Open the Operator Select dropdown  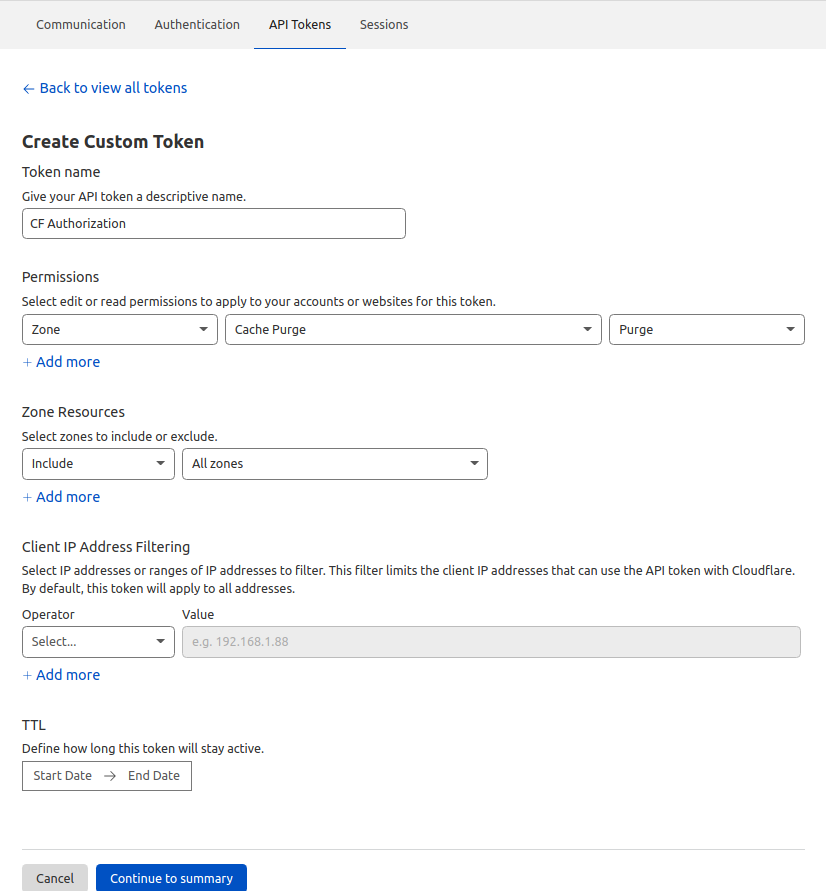coord(97,641)
